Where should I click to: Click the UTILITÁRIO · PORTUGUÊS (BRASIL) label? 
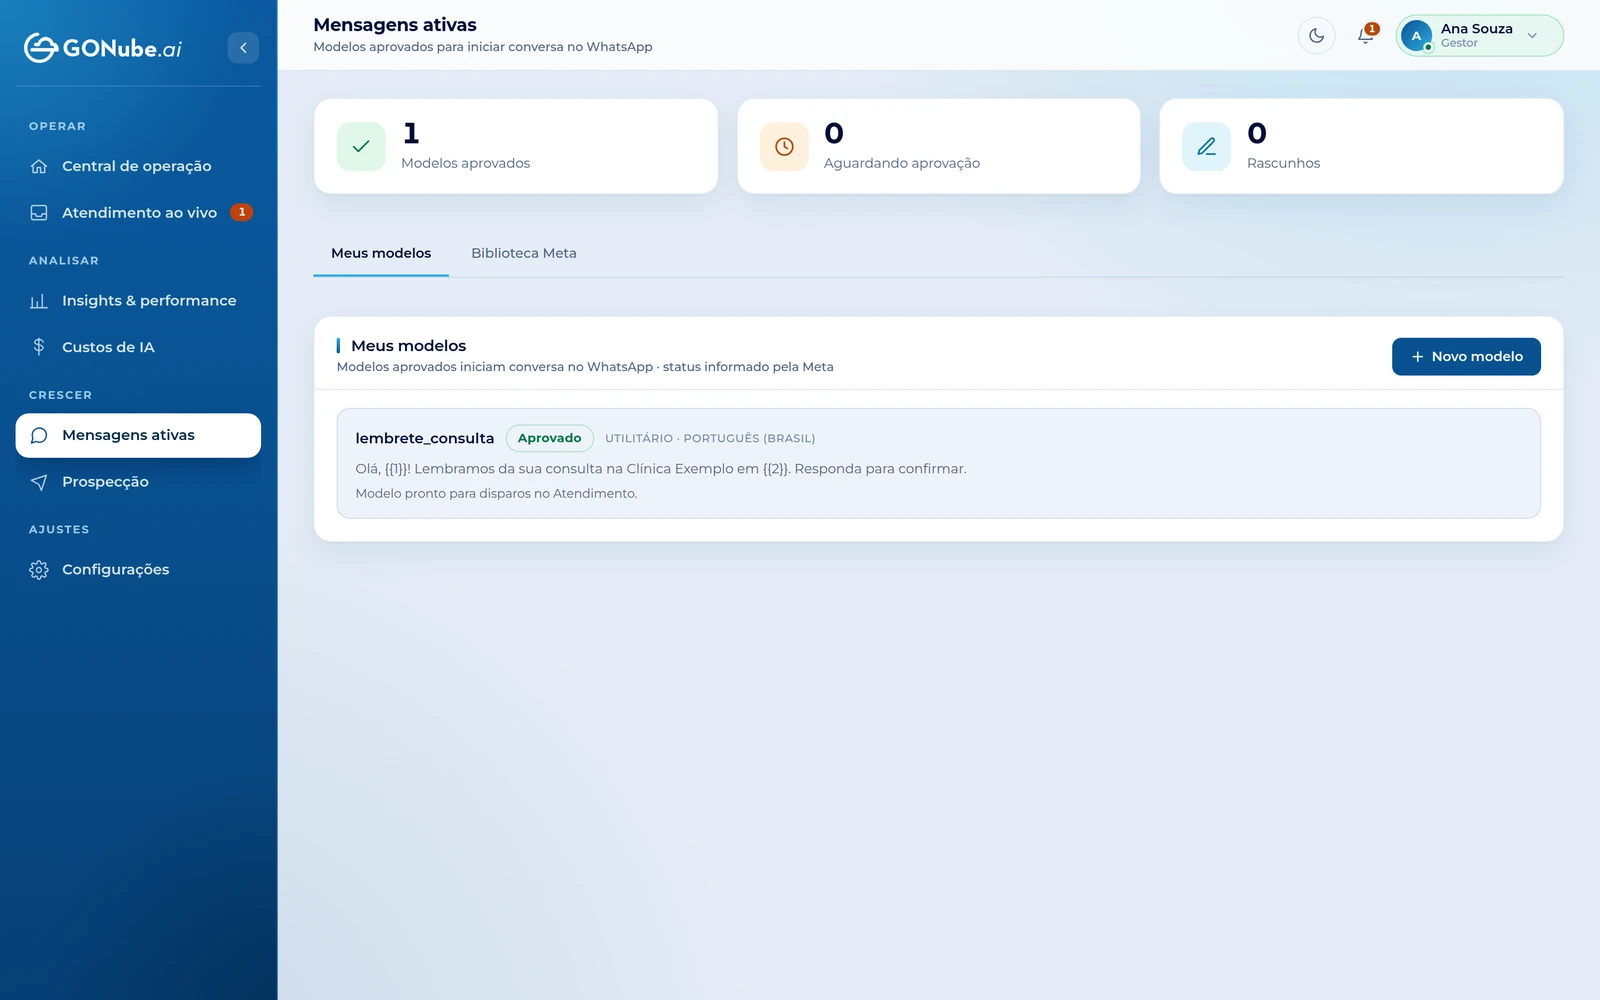(710, 438)
